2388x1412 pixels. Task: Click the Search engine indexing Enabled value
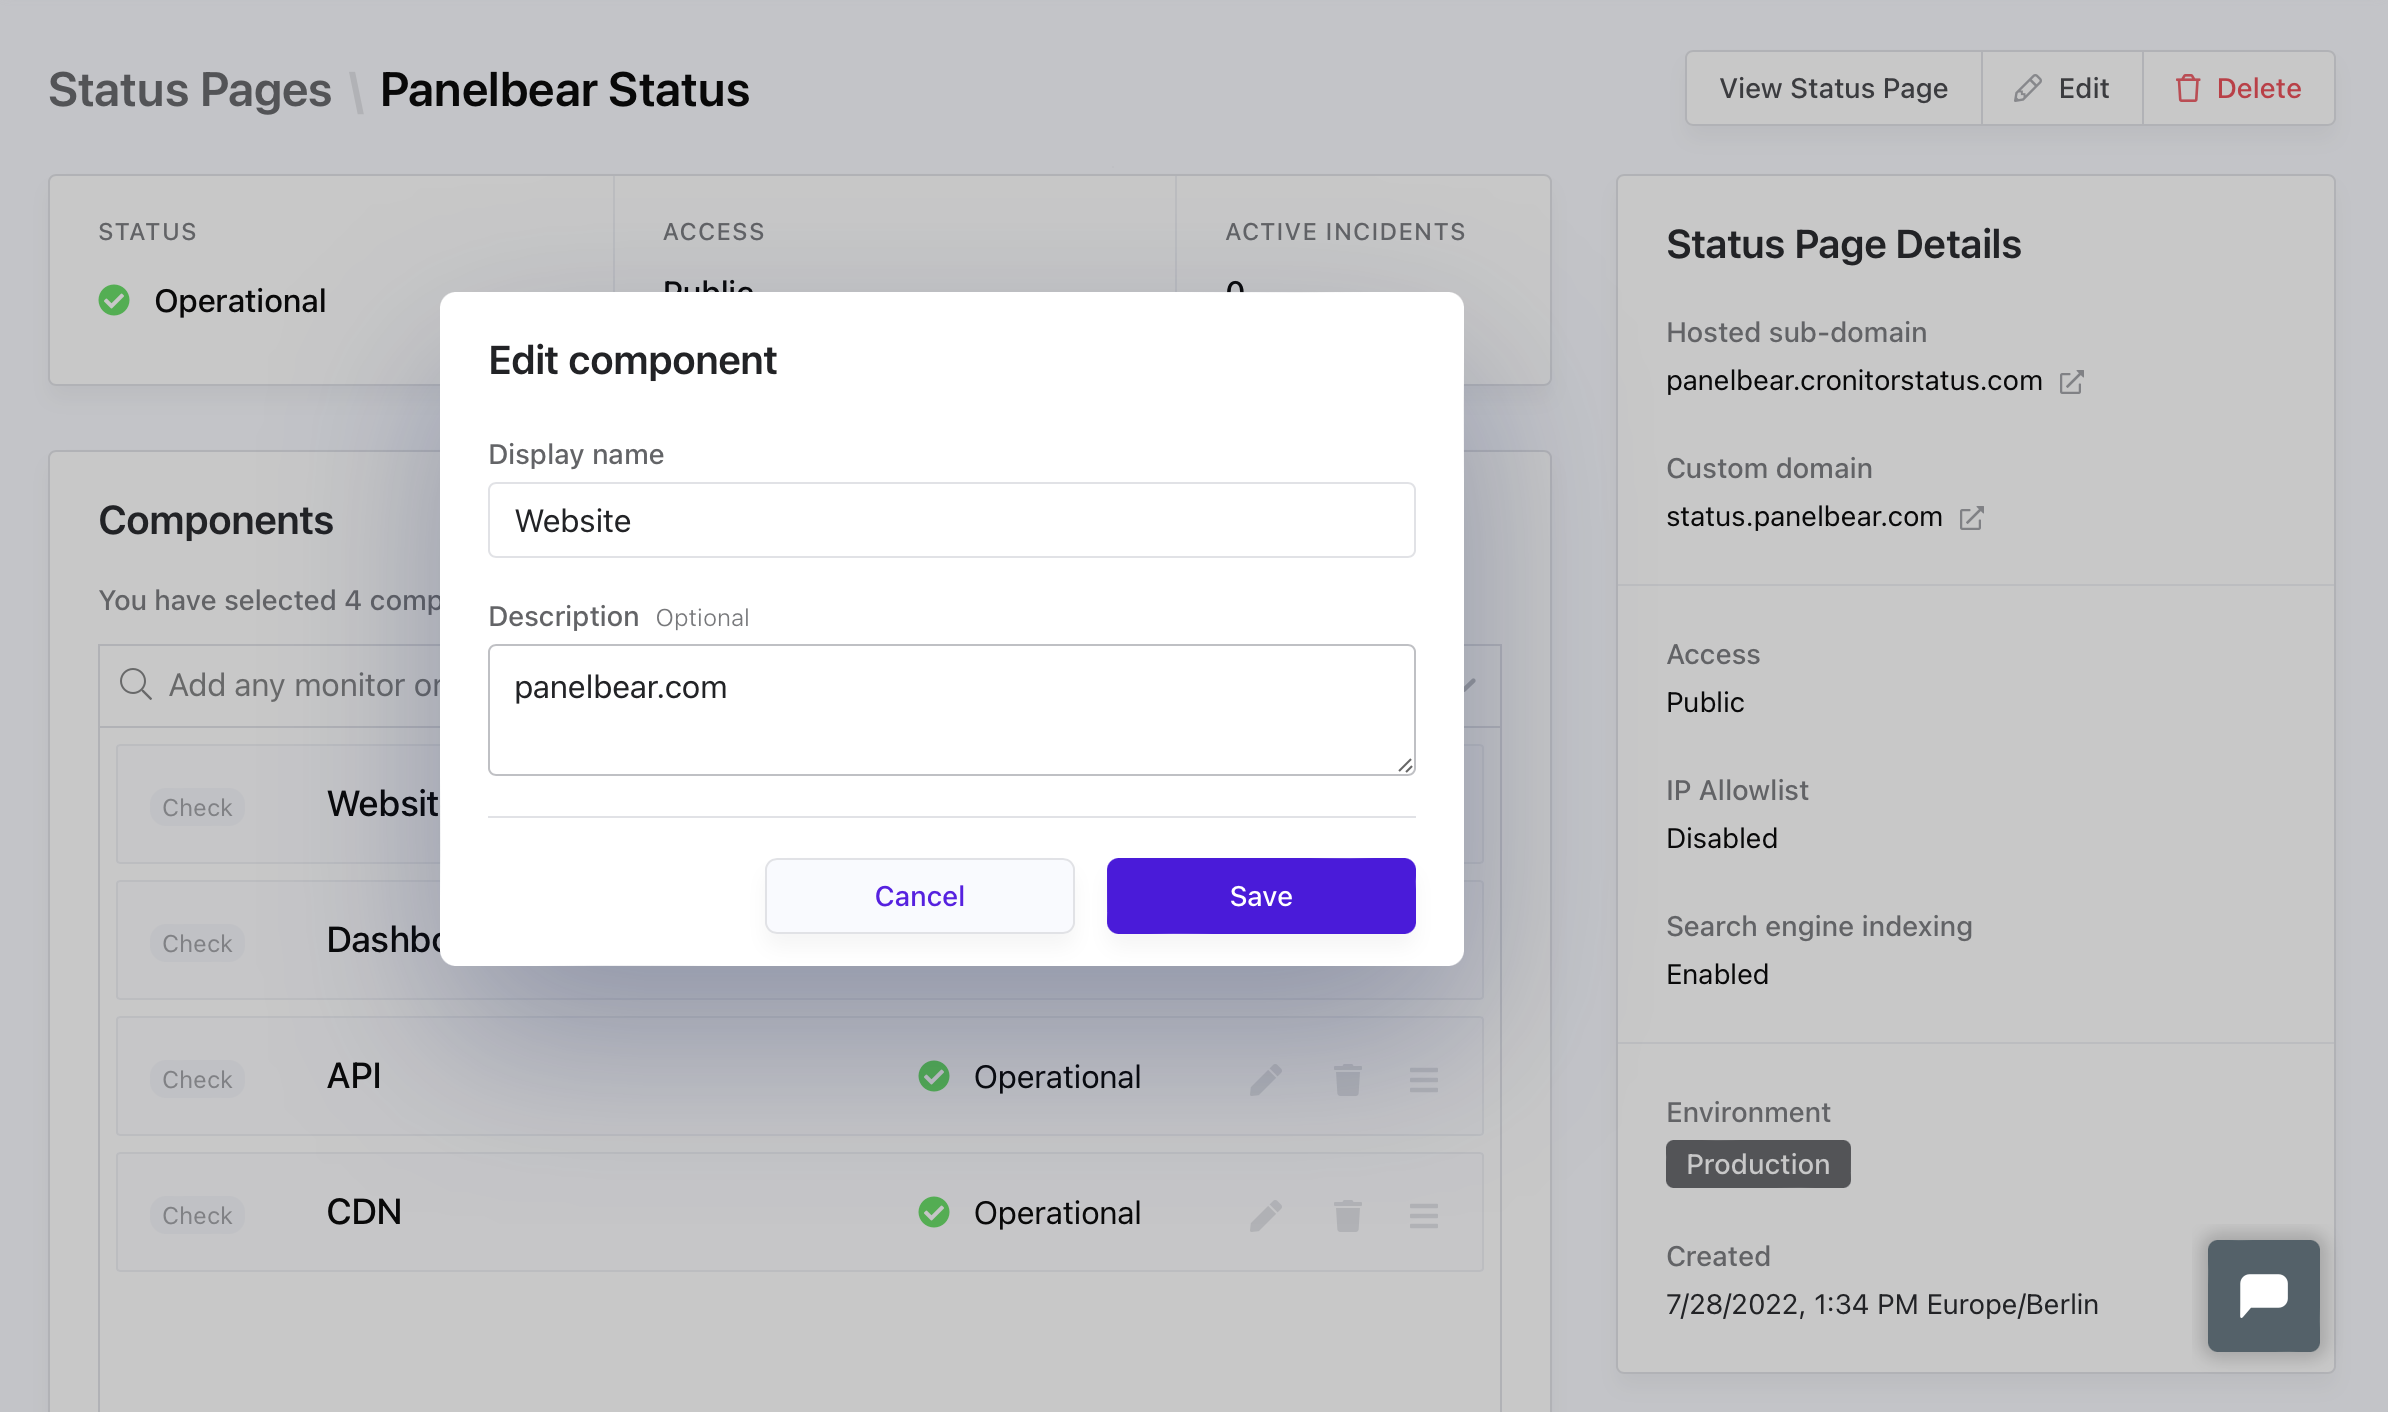(x=1717, y=974)
